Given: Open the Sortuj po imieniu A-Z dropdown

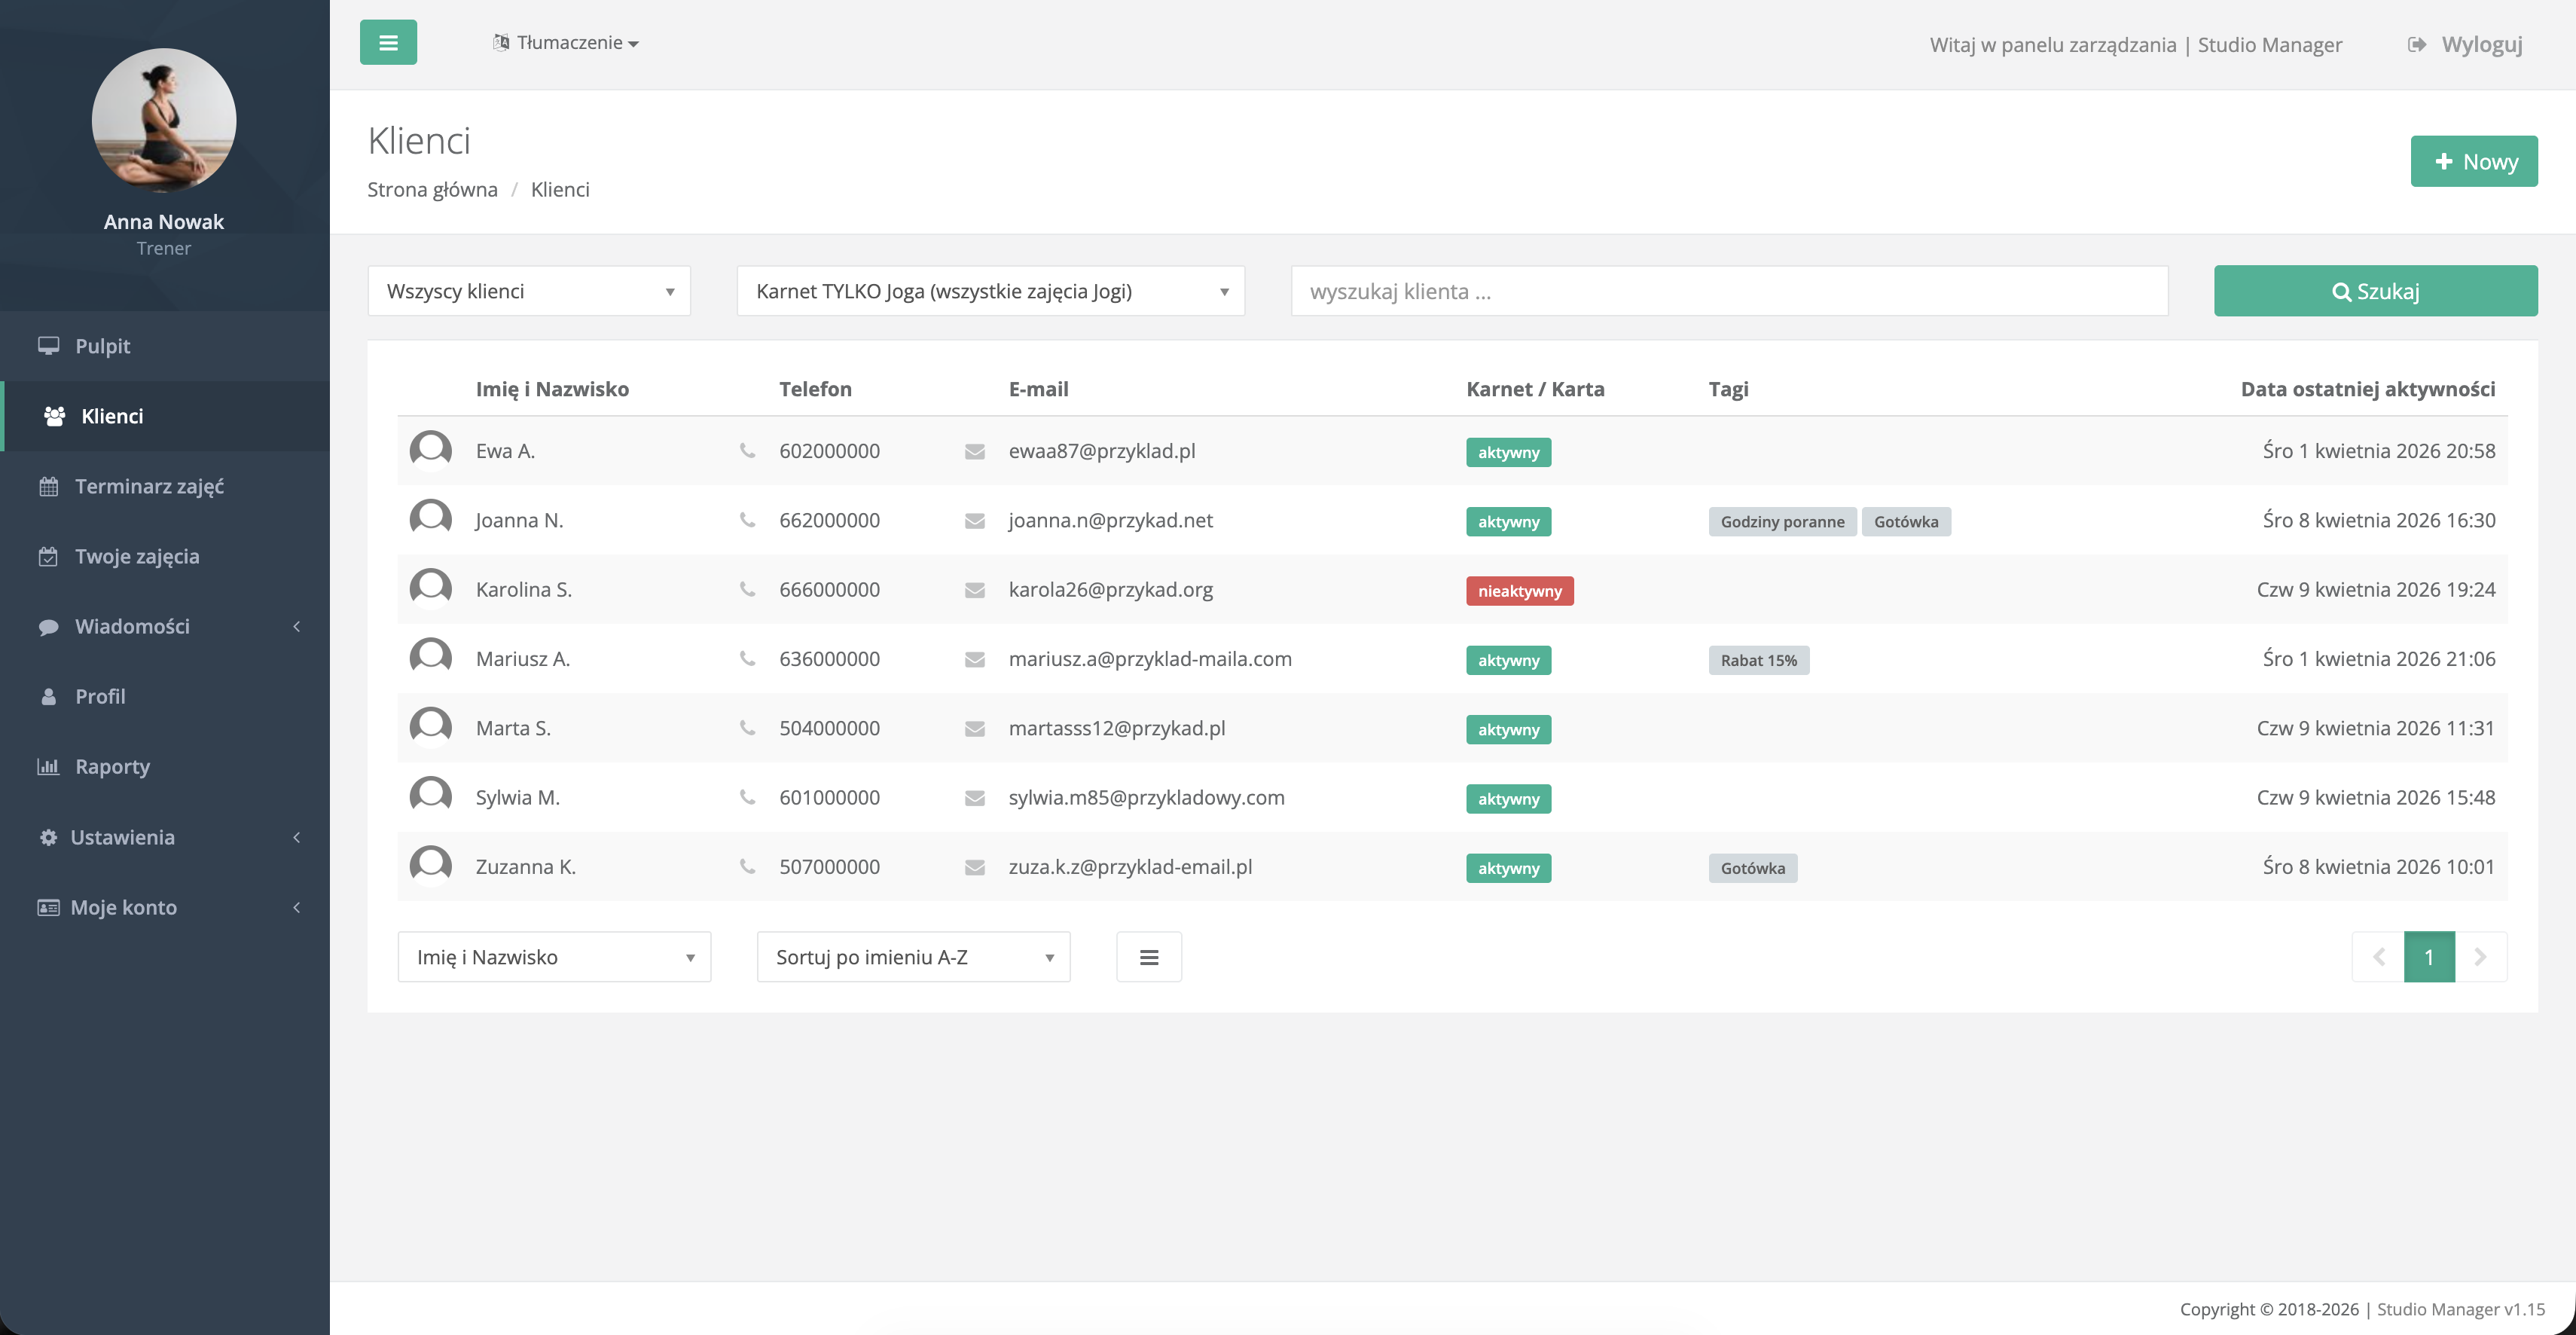Looking at the screenshot, I should point(913,957).
